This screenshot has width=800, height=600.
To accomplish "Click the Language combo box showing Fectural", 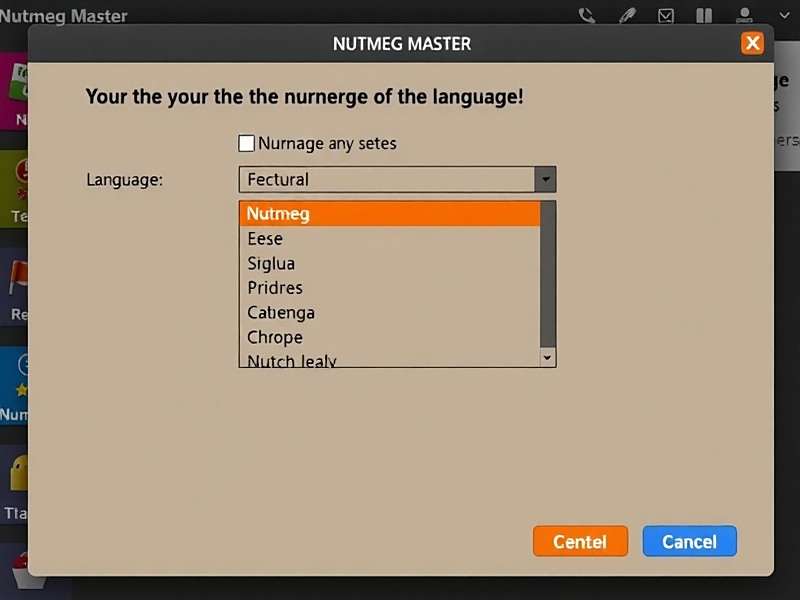I will 387,180.
